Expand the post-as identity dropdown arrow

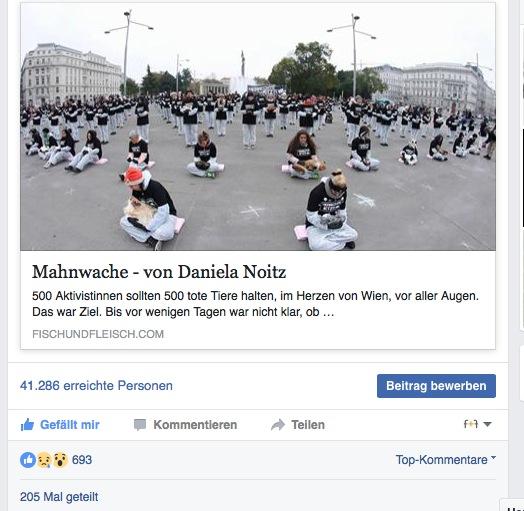487,424
